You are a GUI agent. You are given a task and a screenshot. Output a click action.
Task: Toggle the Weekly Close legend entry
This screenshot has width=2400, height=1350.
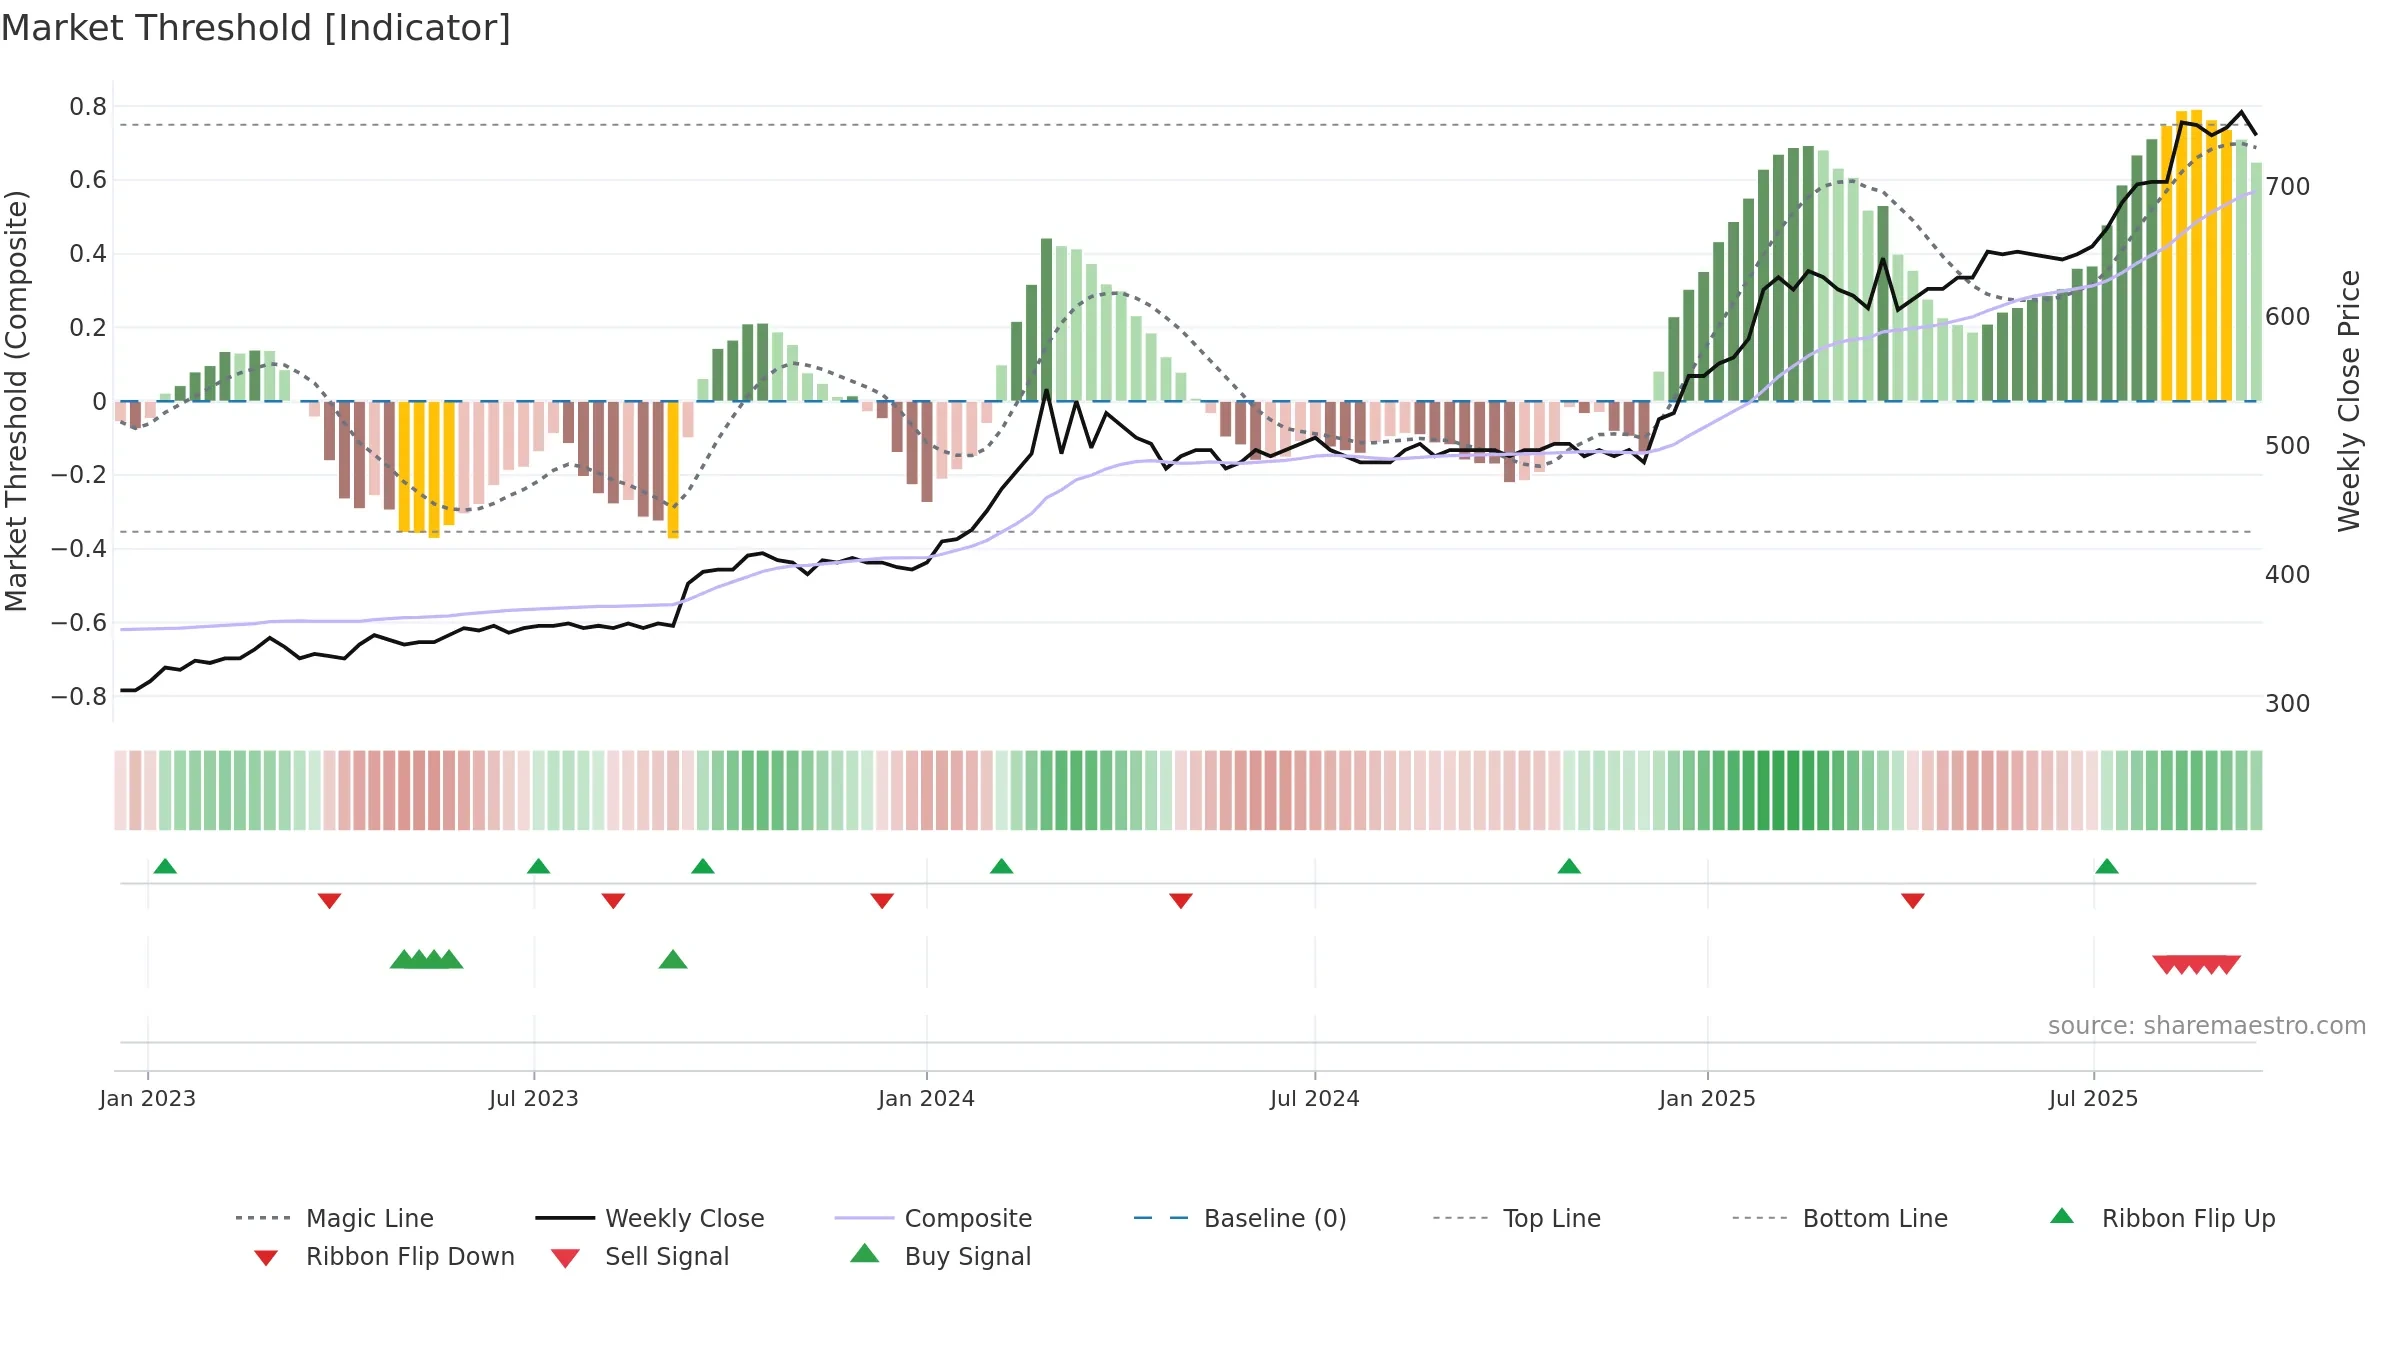coord(650,1218)
